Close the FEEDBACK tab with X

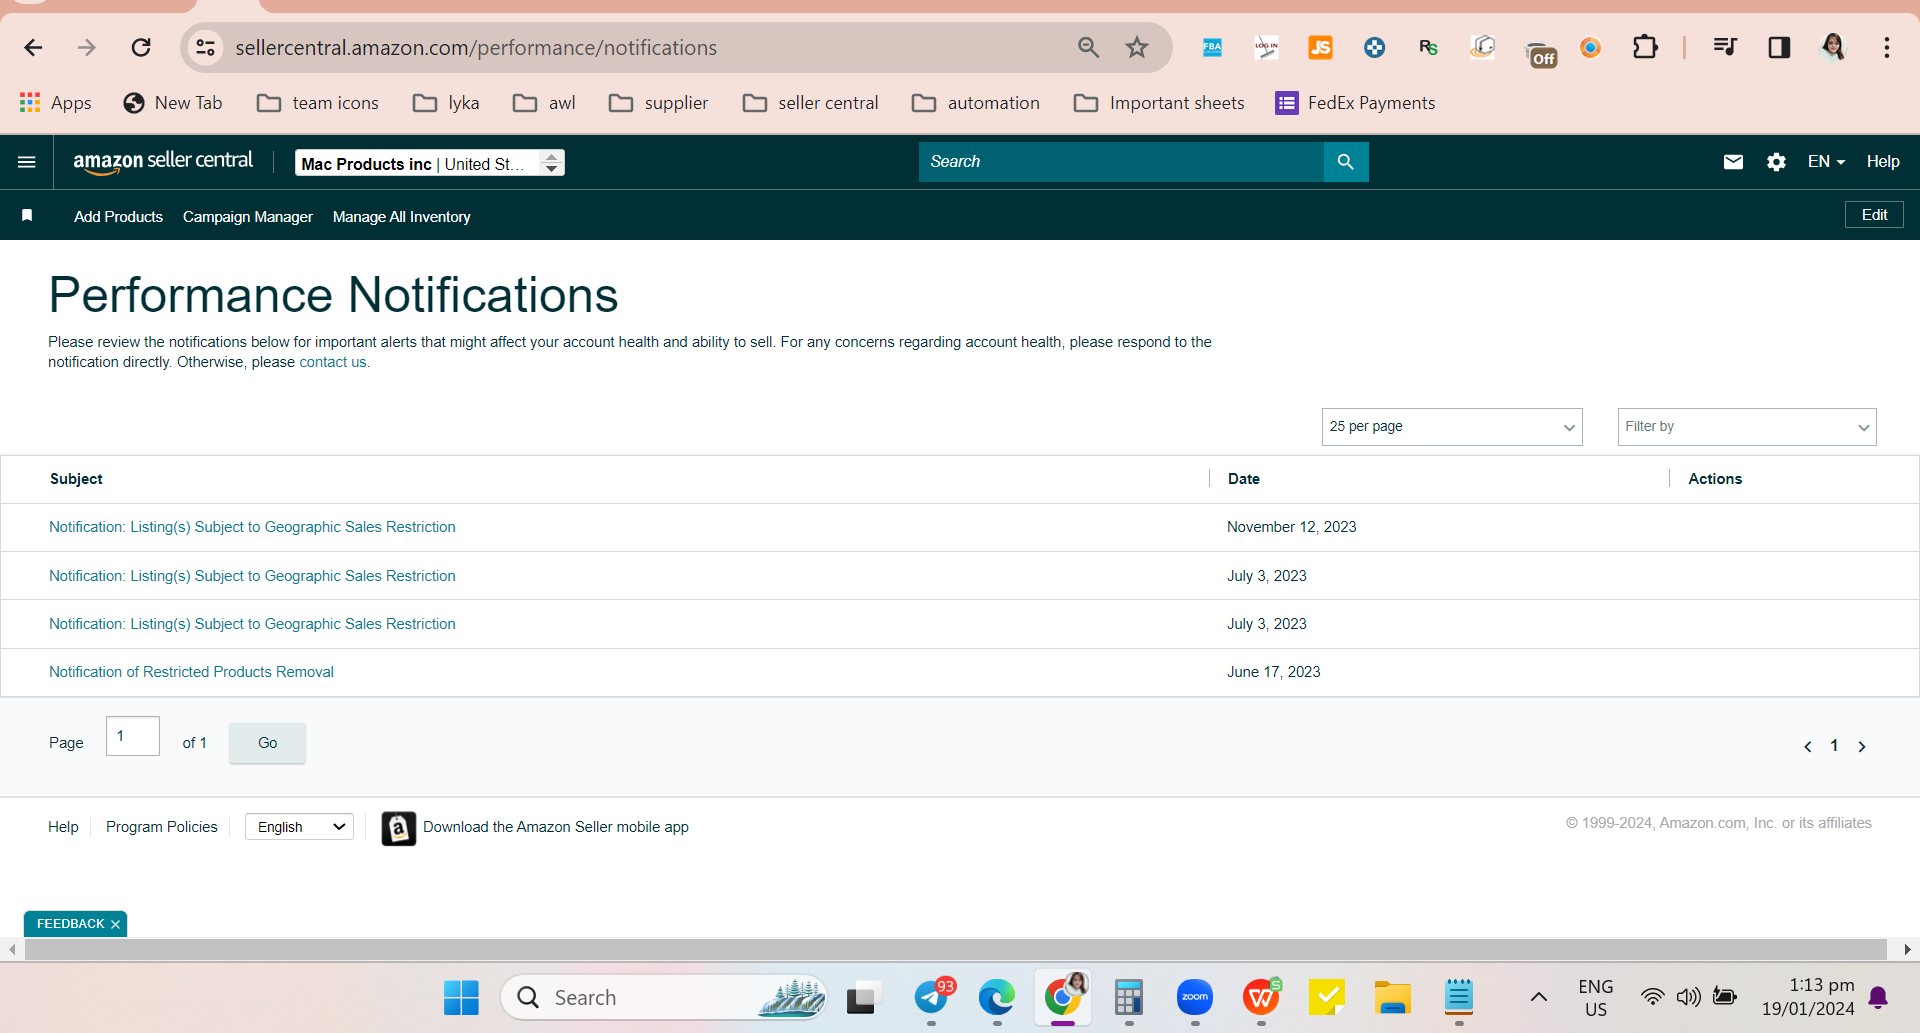pyautogui.click(x=116, y=924)
